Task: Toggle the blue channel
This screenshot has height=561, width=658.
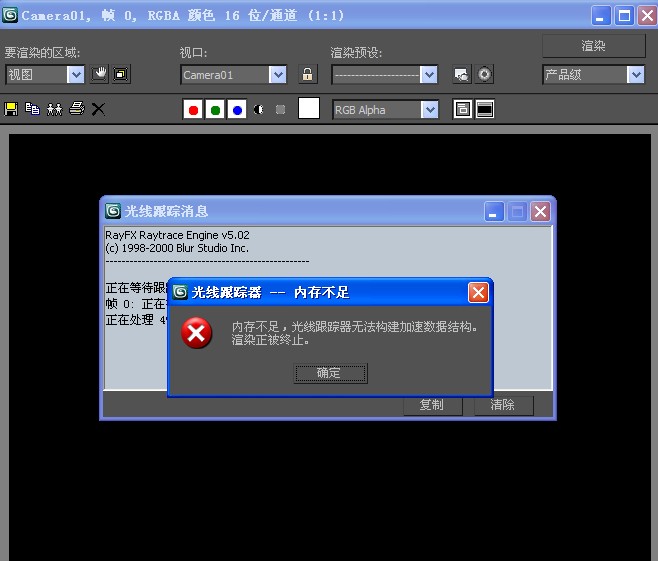Action: [x=237, y=110]
